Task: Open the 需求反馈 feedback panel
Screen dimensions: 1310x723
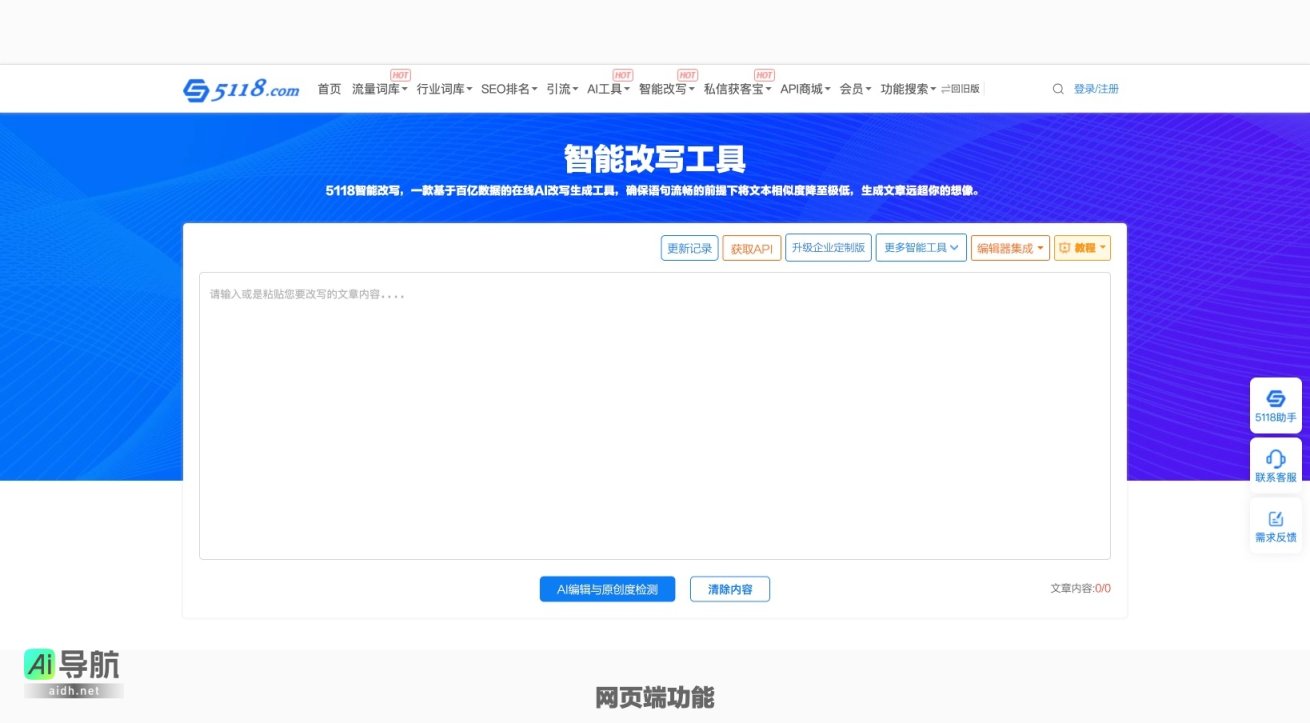Action: coord(1276,522)
